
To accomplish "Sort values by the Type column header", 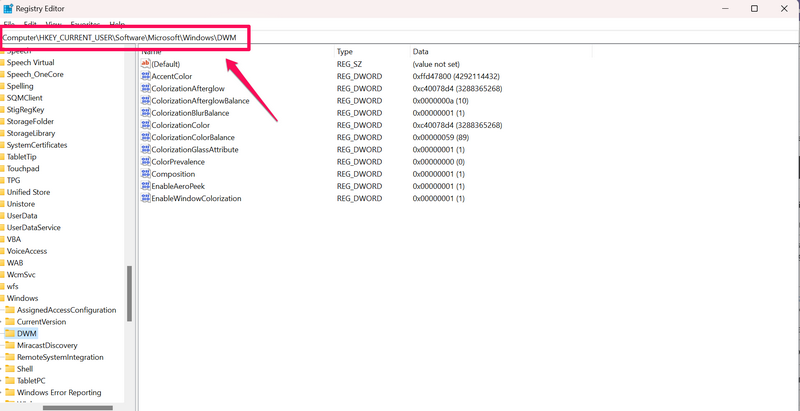I will coord(345,51).
